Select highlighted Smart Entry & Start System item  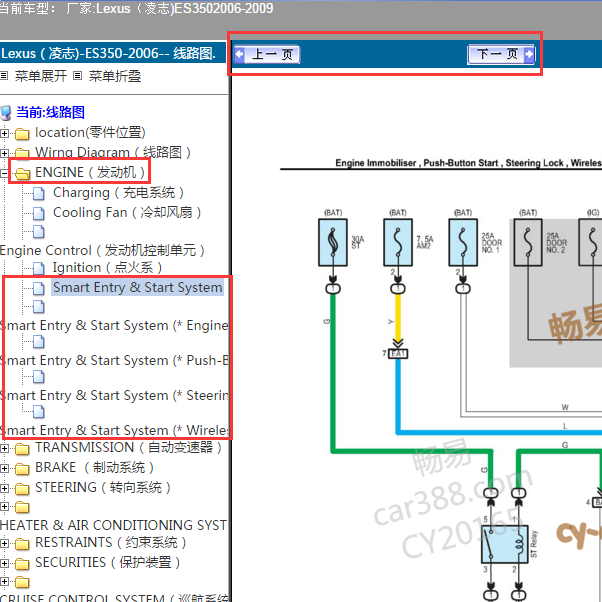[x=137, y=288]
